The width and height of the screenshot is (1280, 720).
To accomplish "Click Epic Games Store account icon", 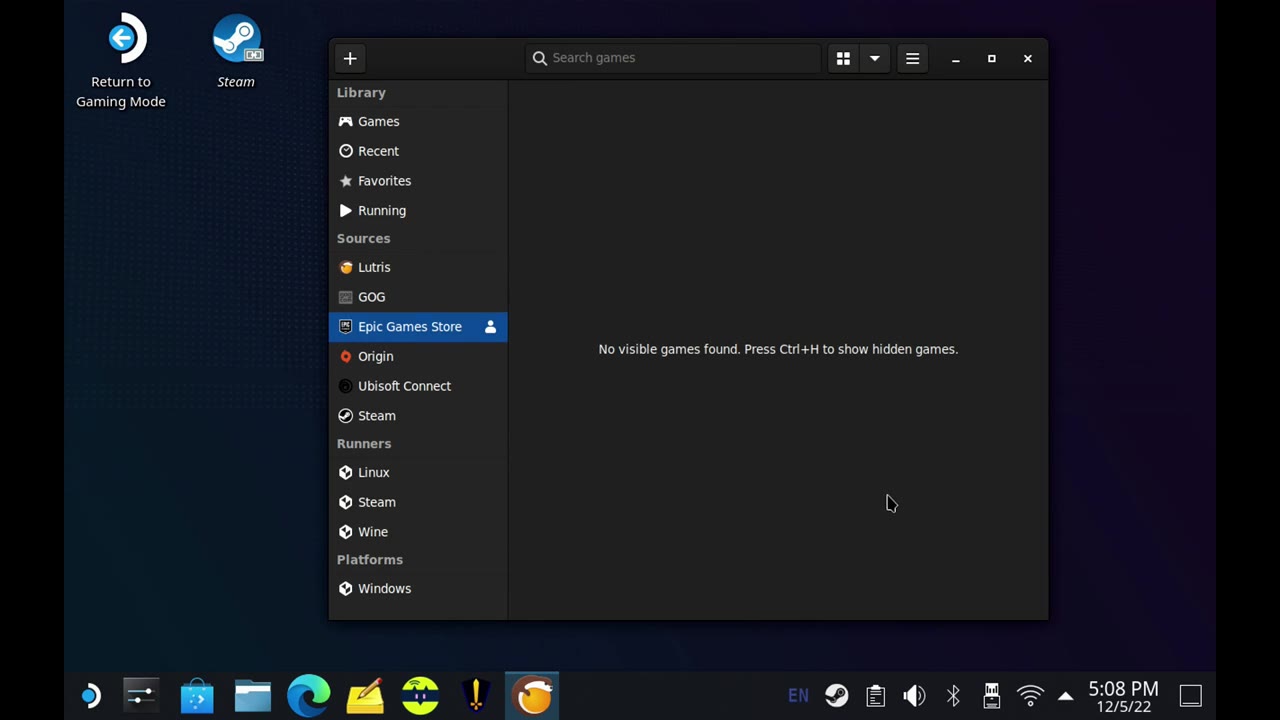I will [x=490, y=327].
